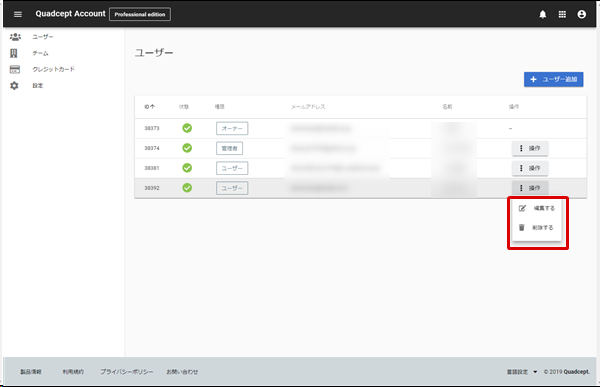The height and width of the screenshot is (387, 600).
Task: Click the 管理者 role badge
Action: coord(229,149)
